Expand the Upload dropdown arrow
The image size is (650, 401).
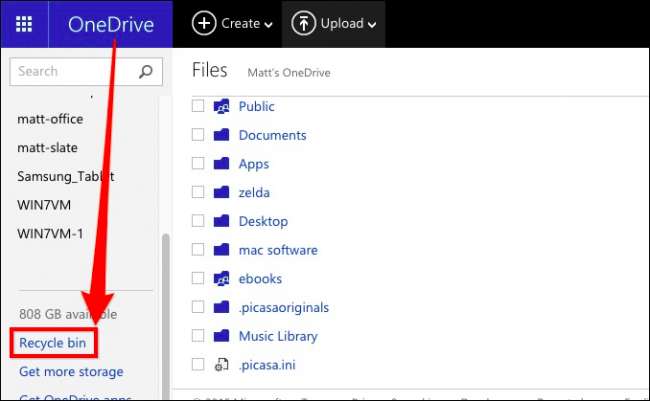pyautogui.click(x=373, y=25)
